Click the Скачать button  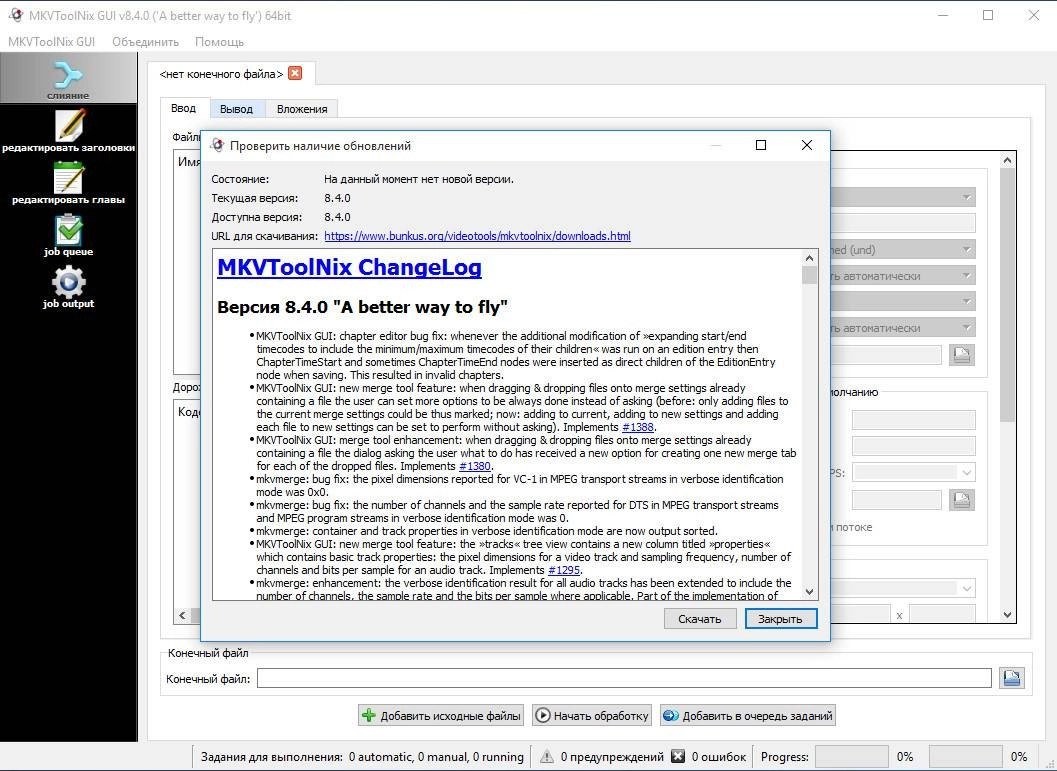tap(700, 619)
